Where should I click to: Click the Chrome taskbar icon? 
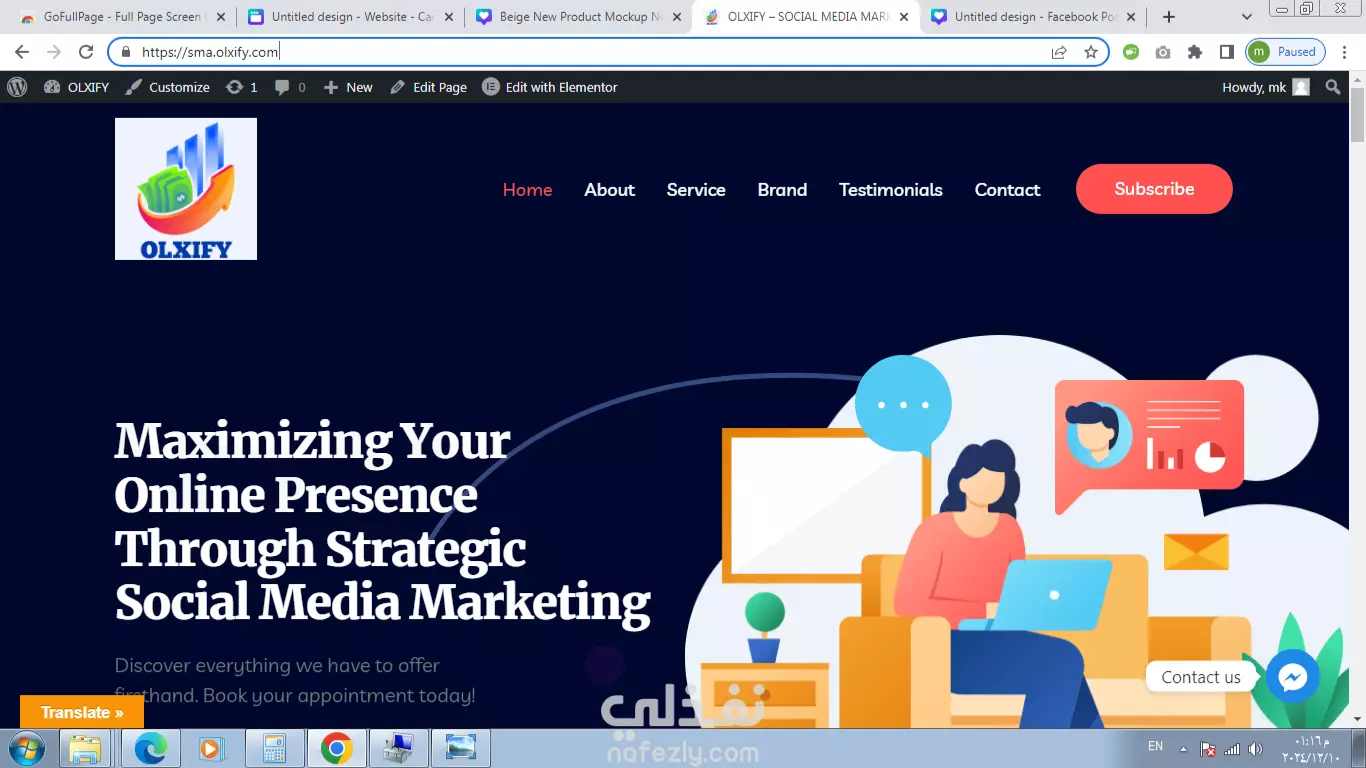pyautogui.click(x=336, y=748)
